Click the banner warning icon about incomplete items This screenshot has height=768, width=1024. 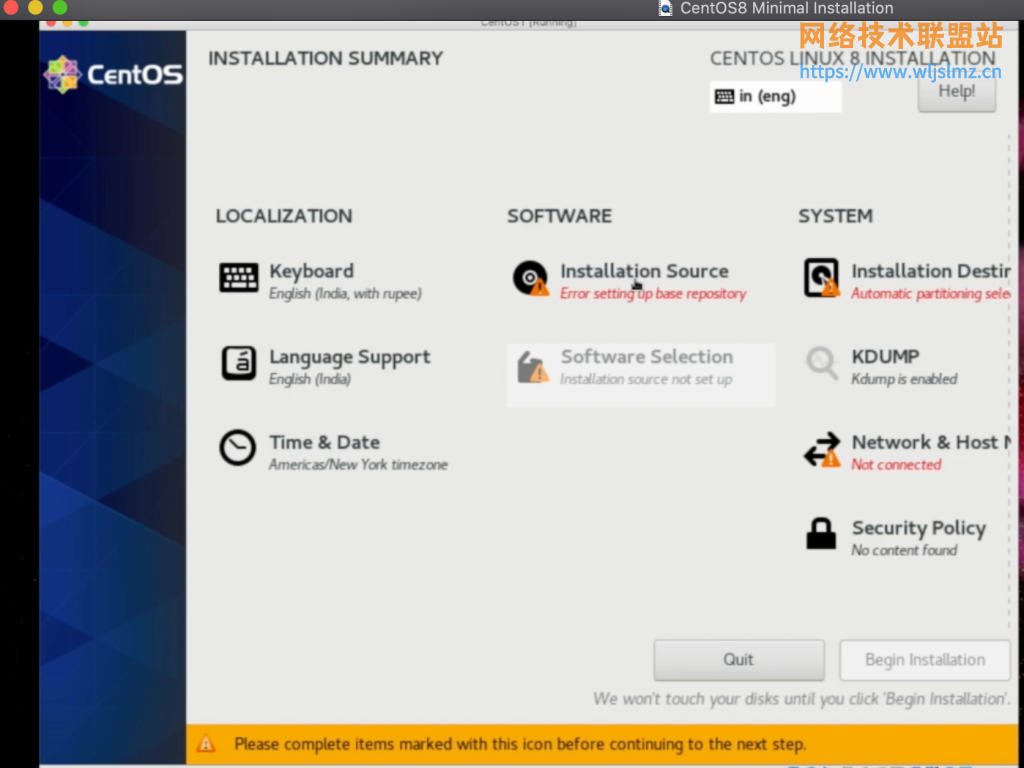[x=207, y=744]
